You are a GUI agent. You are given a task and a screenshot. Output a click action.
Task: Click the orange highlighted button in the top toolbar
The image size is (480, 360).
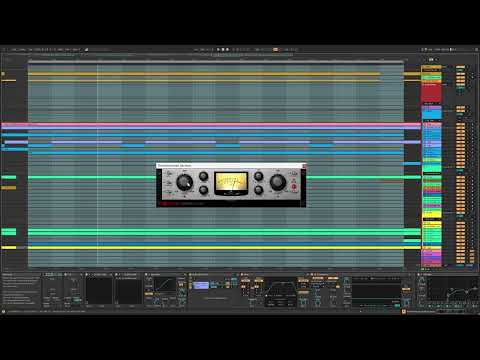[x=275, y=50]
